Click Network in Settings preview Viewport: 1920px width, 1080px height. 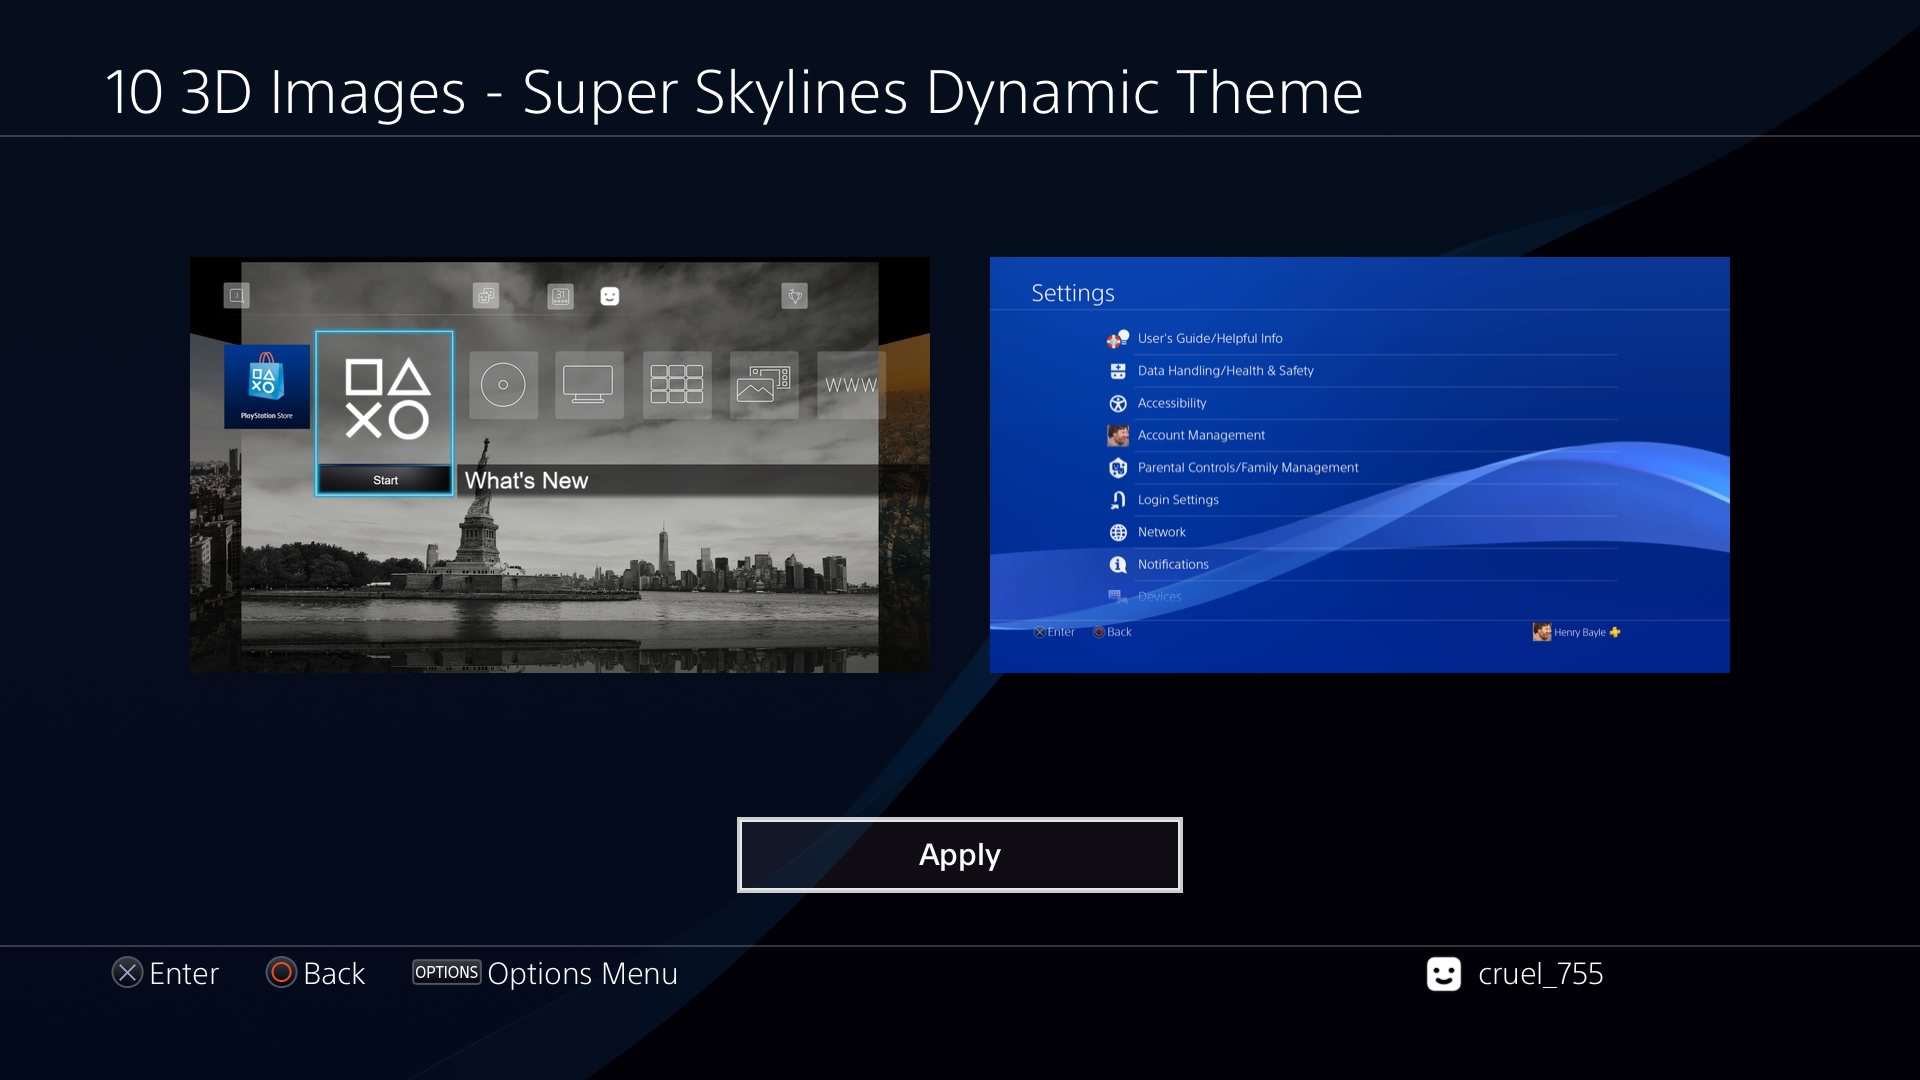(1161, 532)
